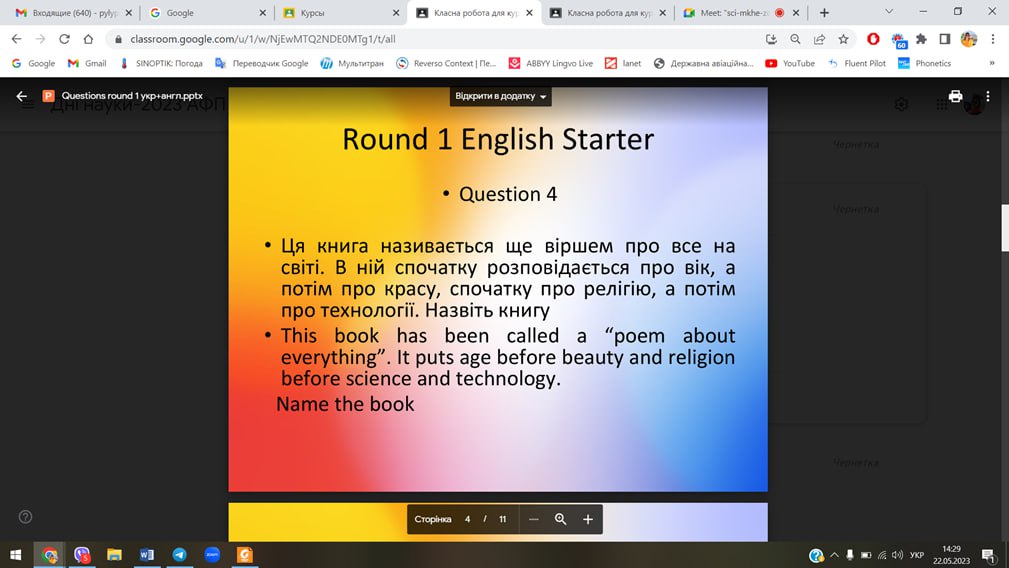Toggle the УКР keyboard language indicator
Screen dimensions: 1009x568
pos(917,554)
